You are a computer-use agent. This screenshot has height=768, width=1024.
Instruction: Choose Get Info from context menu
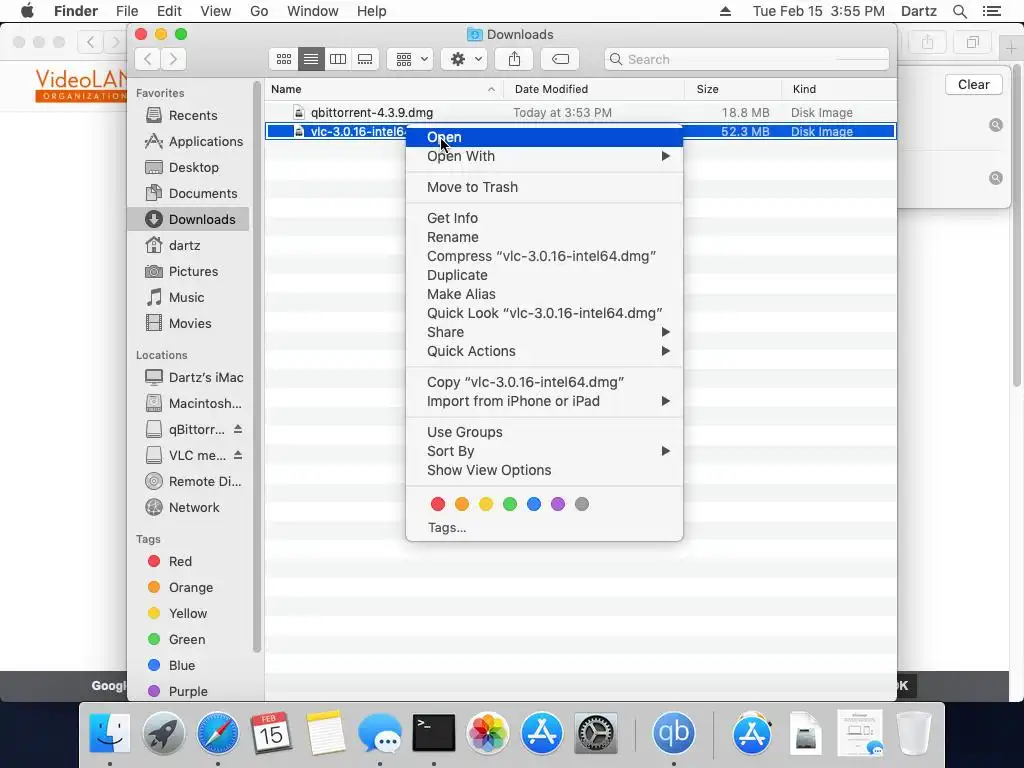[544, 218]
